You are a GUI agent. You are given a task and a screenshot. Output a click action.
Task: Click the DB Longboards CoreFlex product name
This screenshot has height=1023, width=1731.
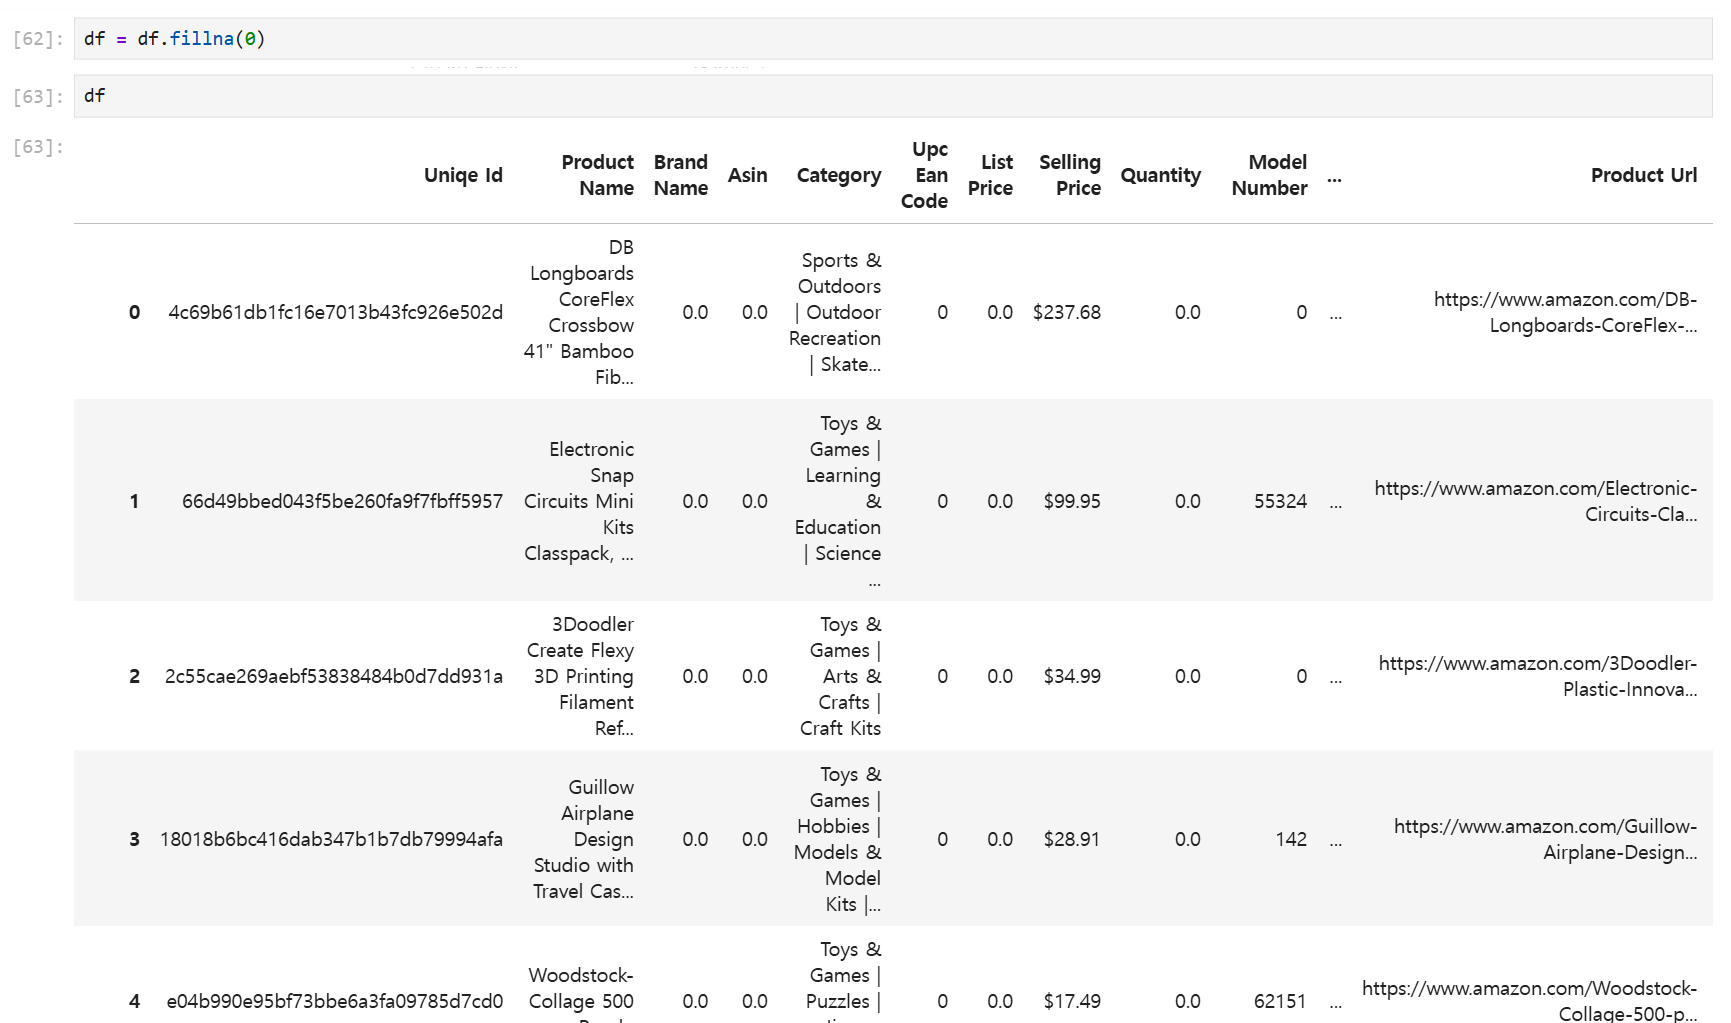click(x=579, y=312)
